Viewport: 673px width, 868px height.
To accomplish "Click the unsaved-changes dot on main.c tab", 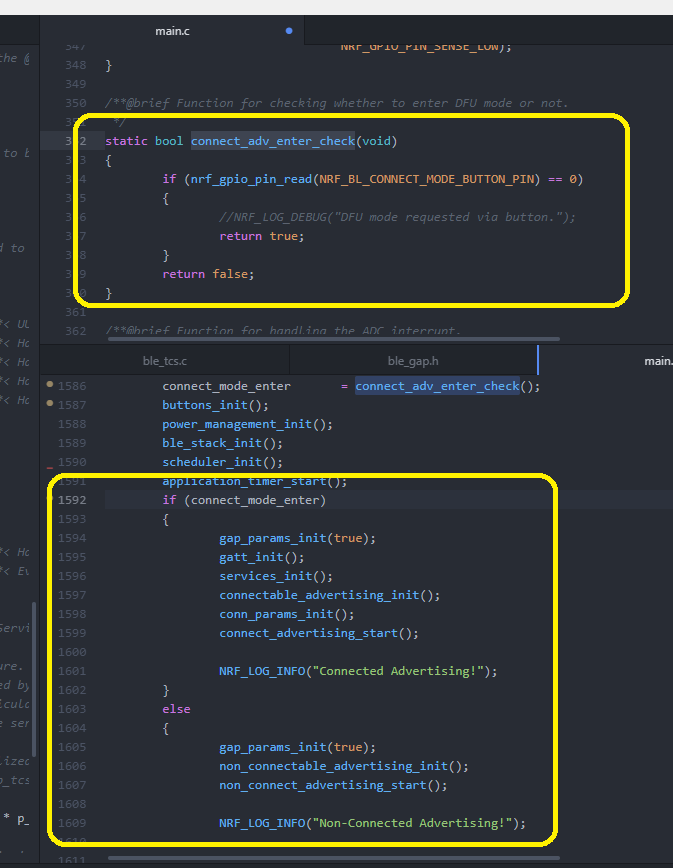I will coord(289,31).
